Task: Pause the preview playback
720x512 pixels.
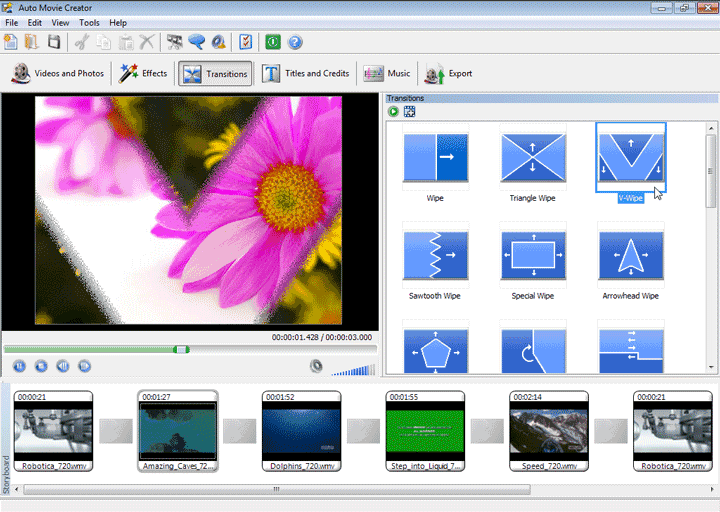Action: click(19, 366)
